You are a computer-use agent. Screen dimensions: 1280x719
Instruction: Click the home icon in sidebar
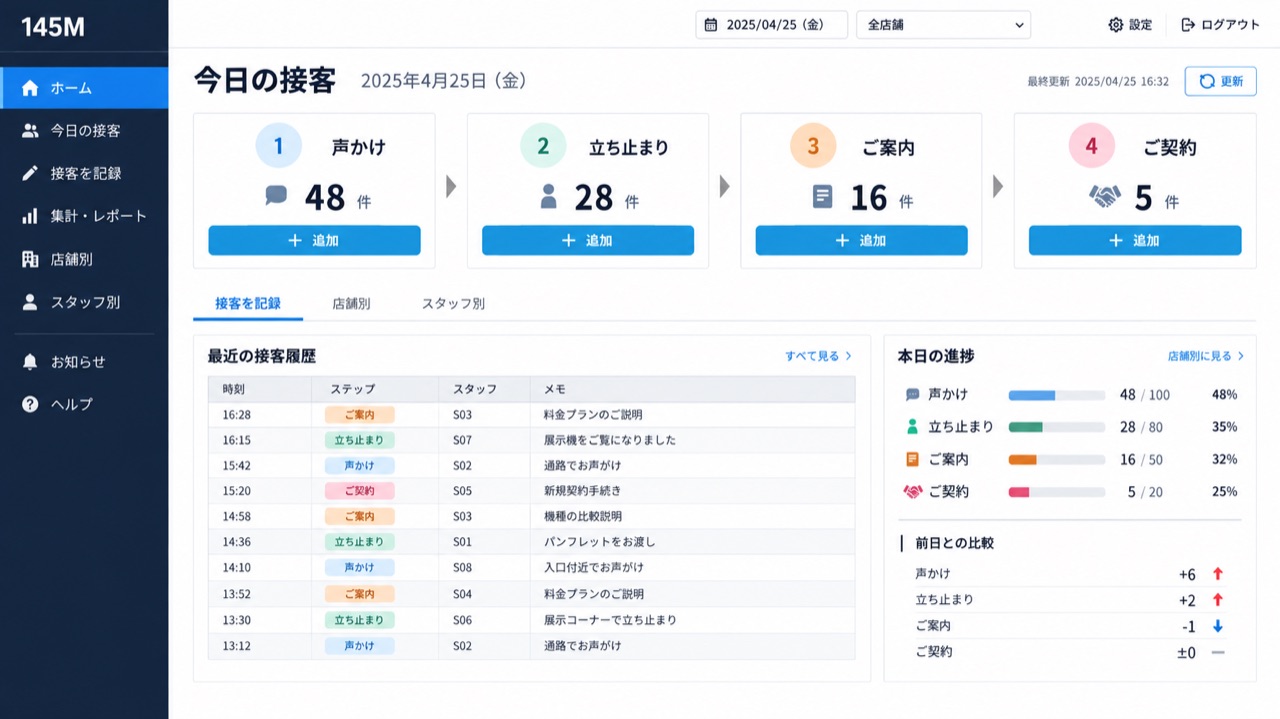(30, 88)
